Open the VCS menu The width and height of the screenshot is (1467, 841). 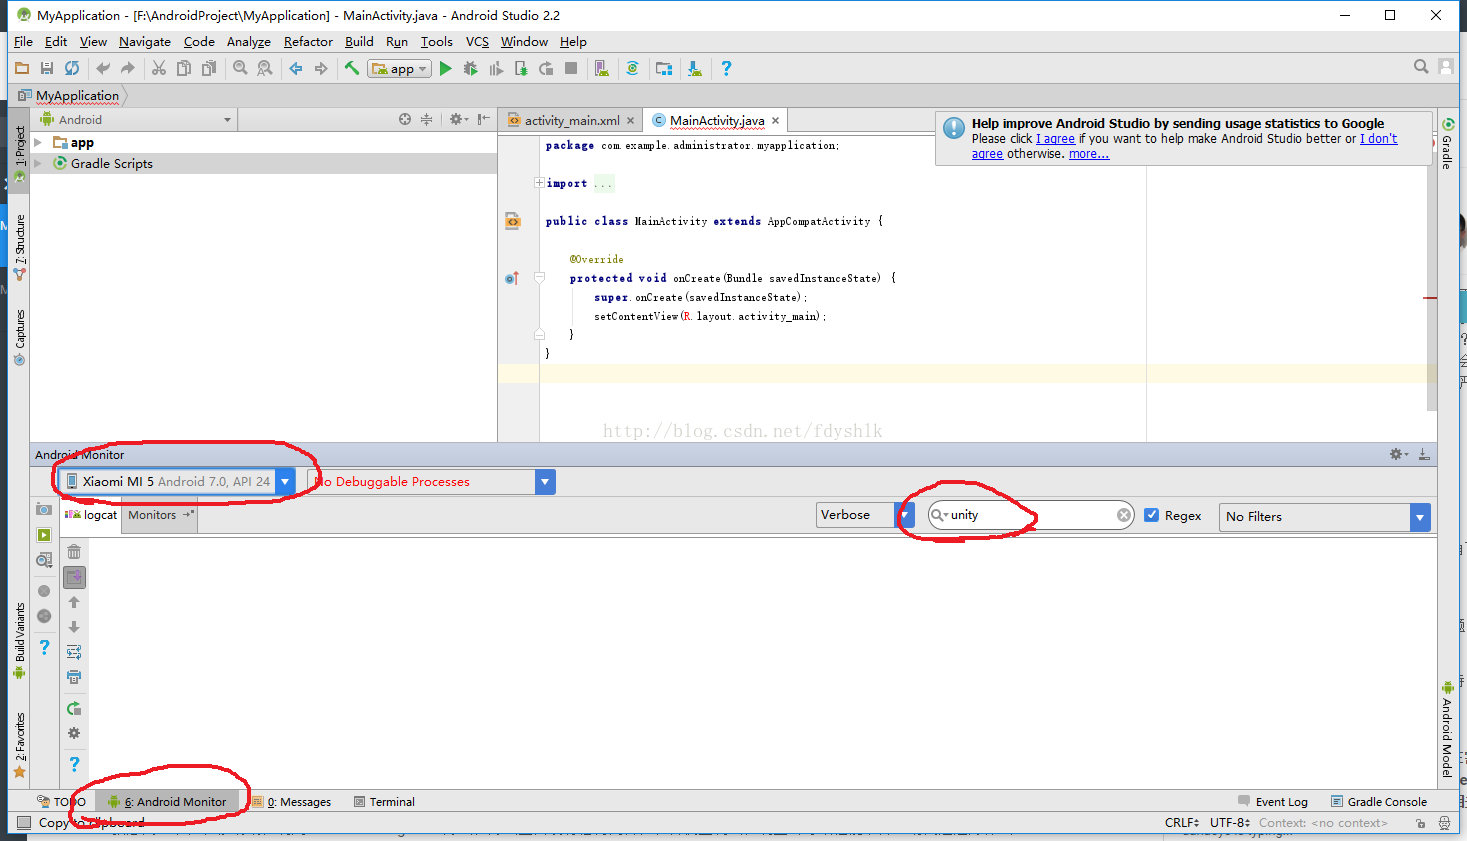click(477, 42)
